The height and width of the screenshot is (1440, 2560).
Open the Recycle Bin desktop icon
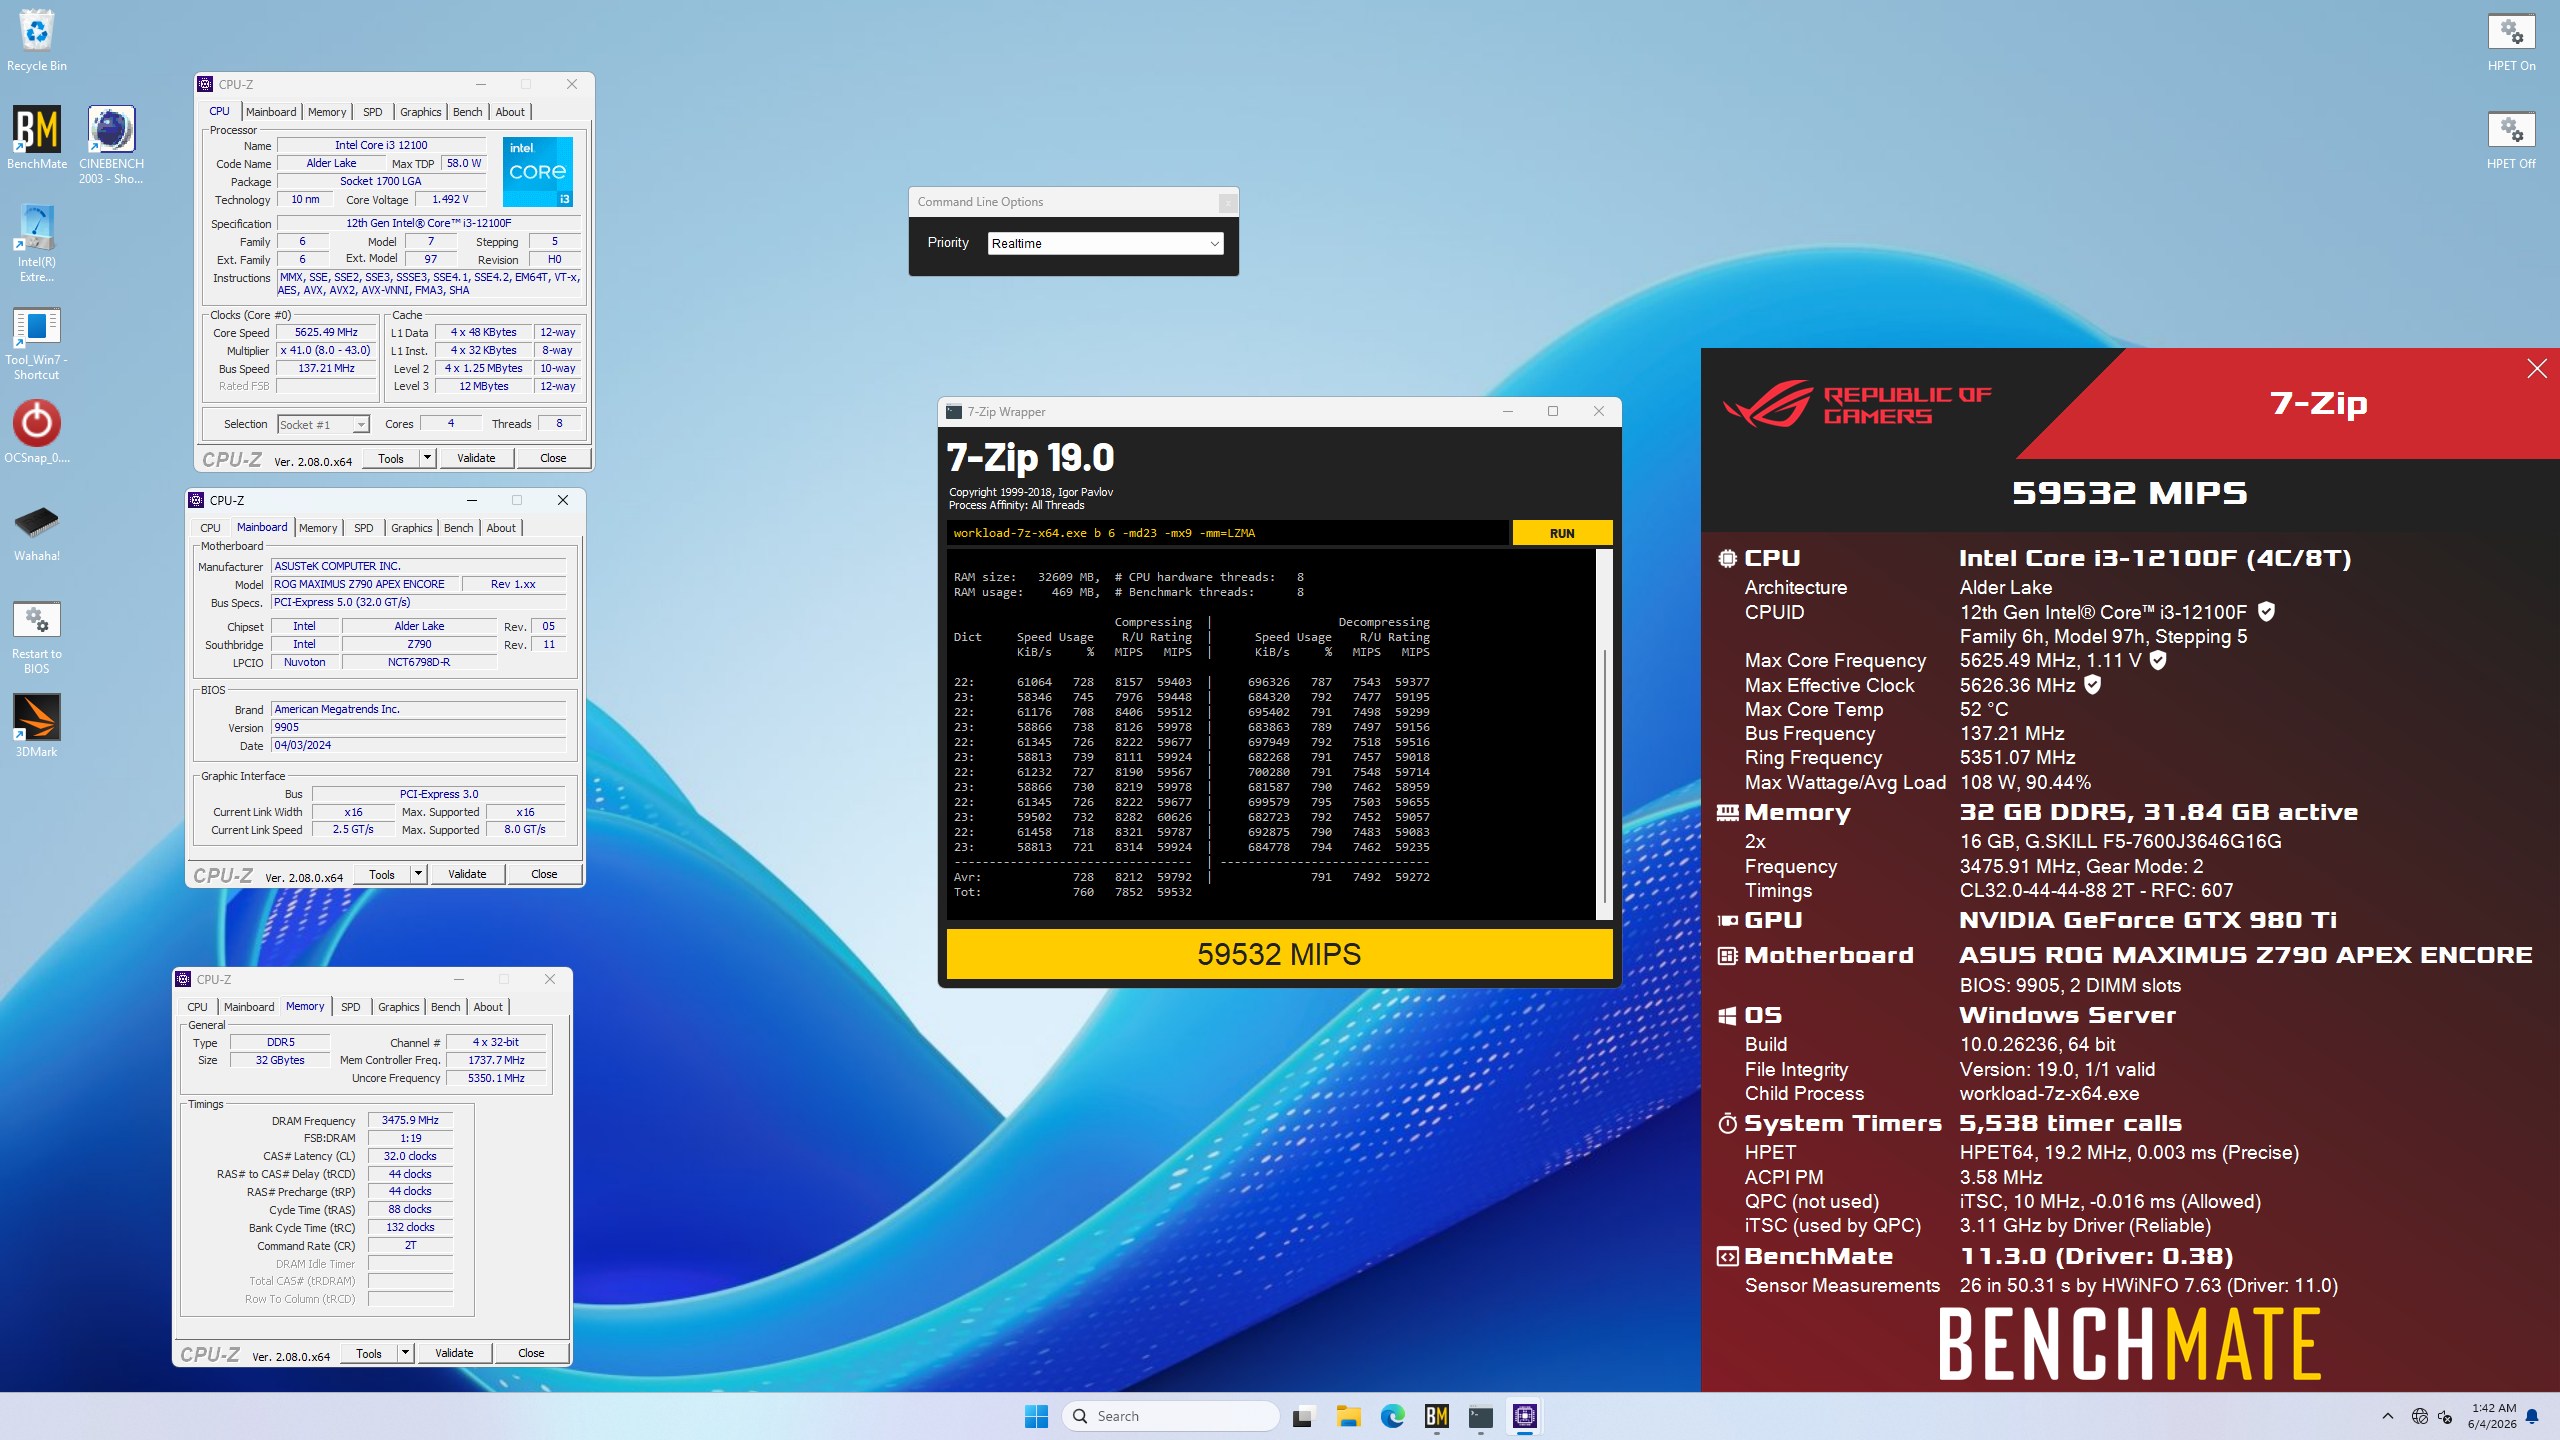[37, 40]
